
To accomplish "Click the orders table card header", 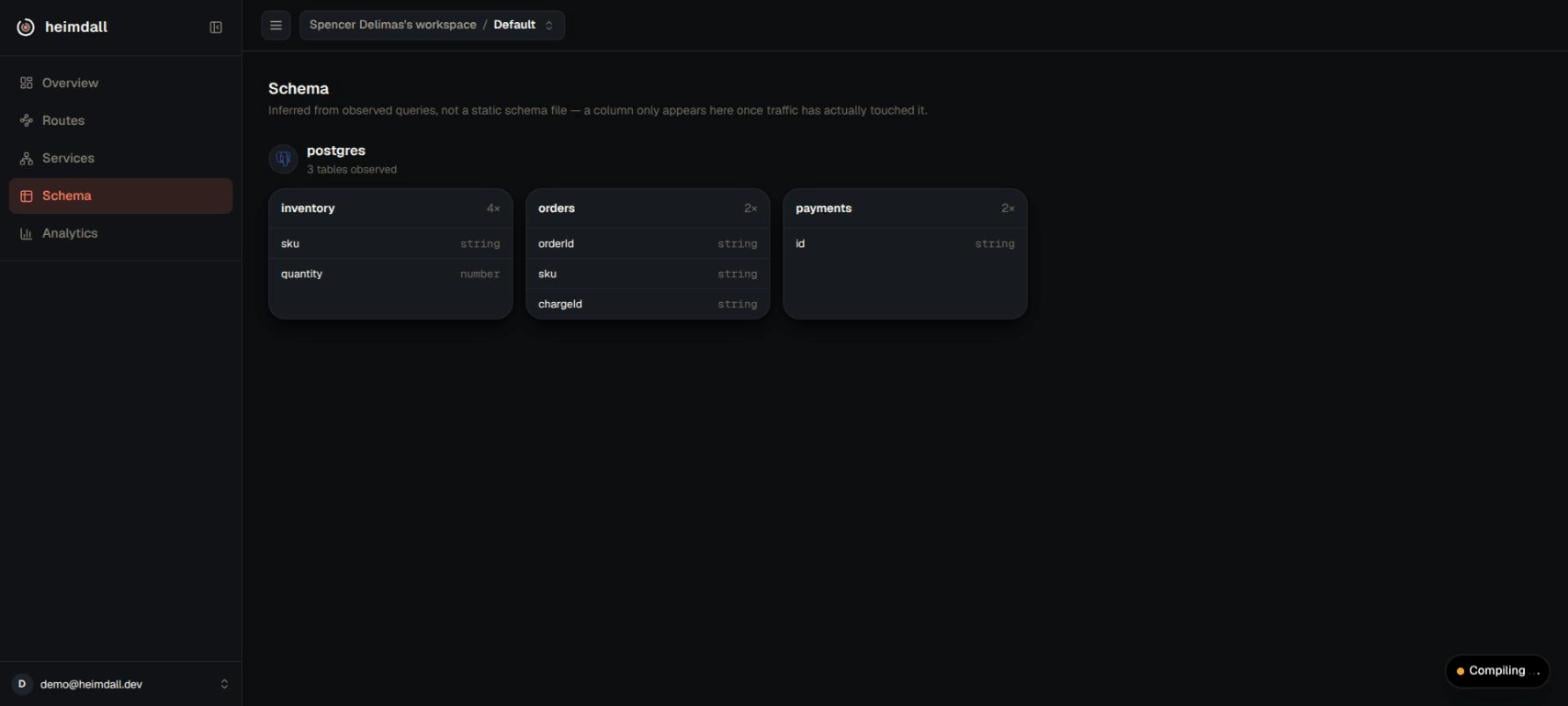I will pyautogui.click(x=648, y=208).
